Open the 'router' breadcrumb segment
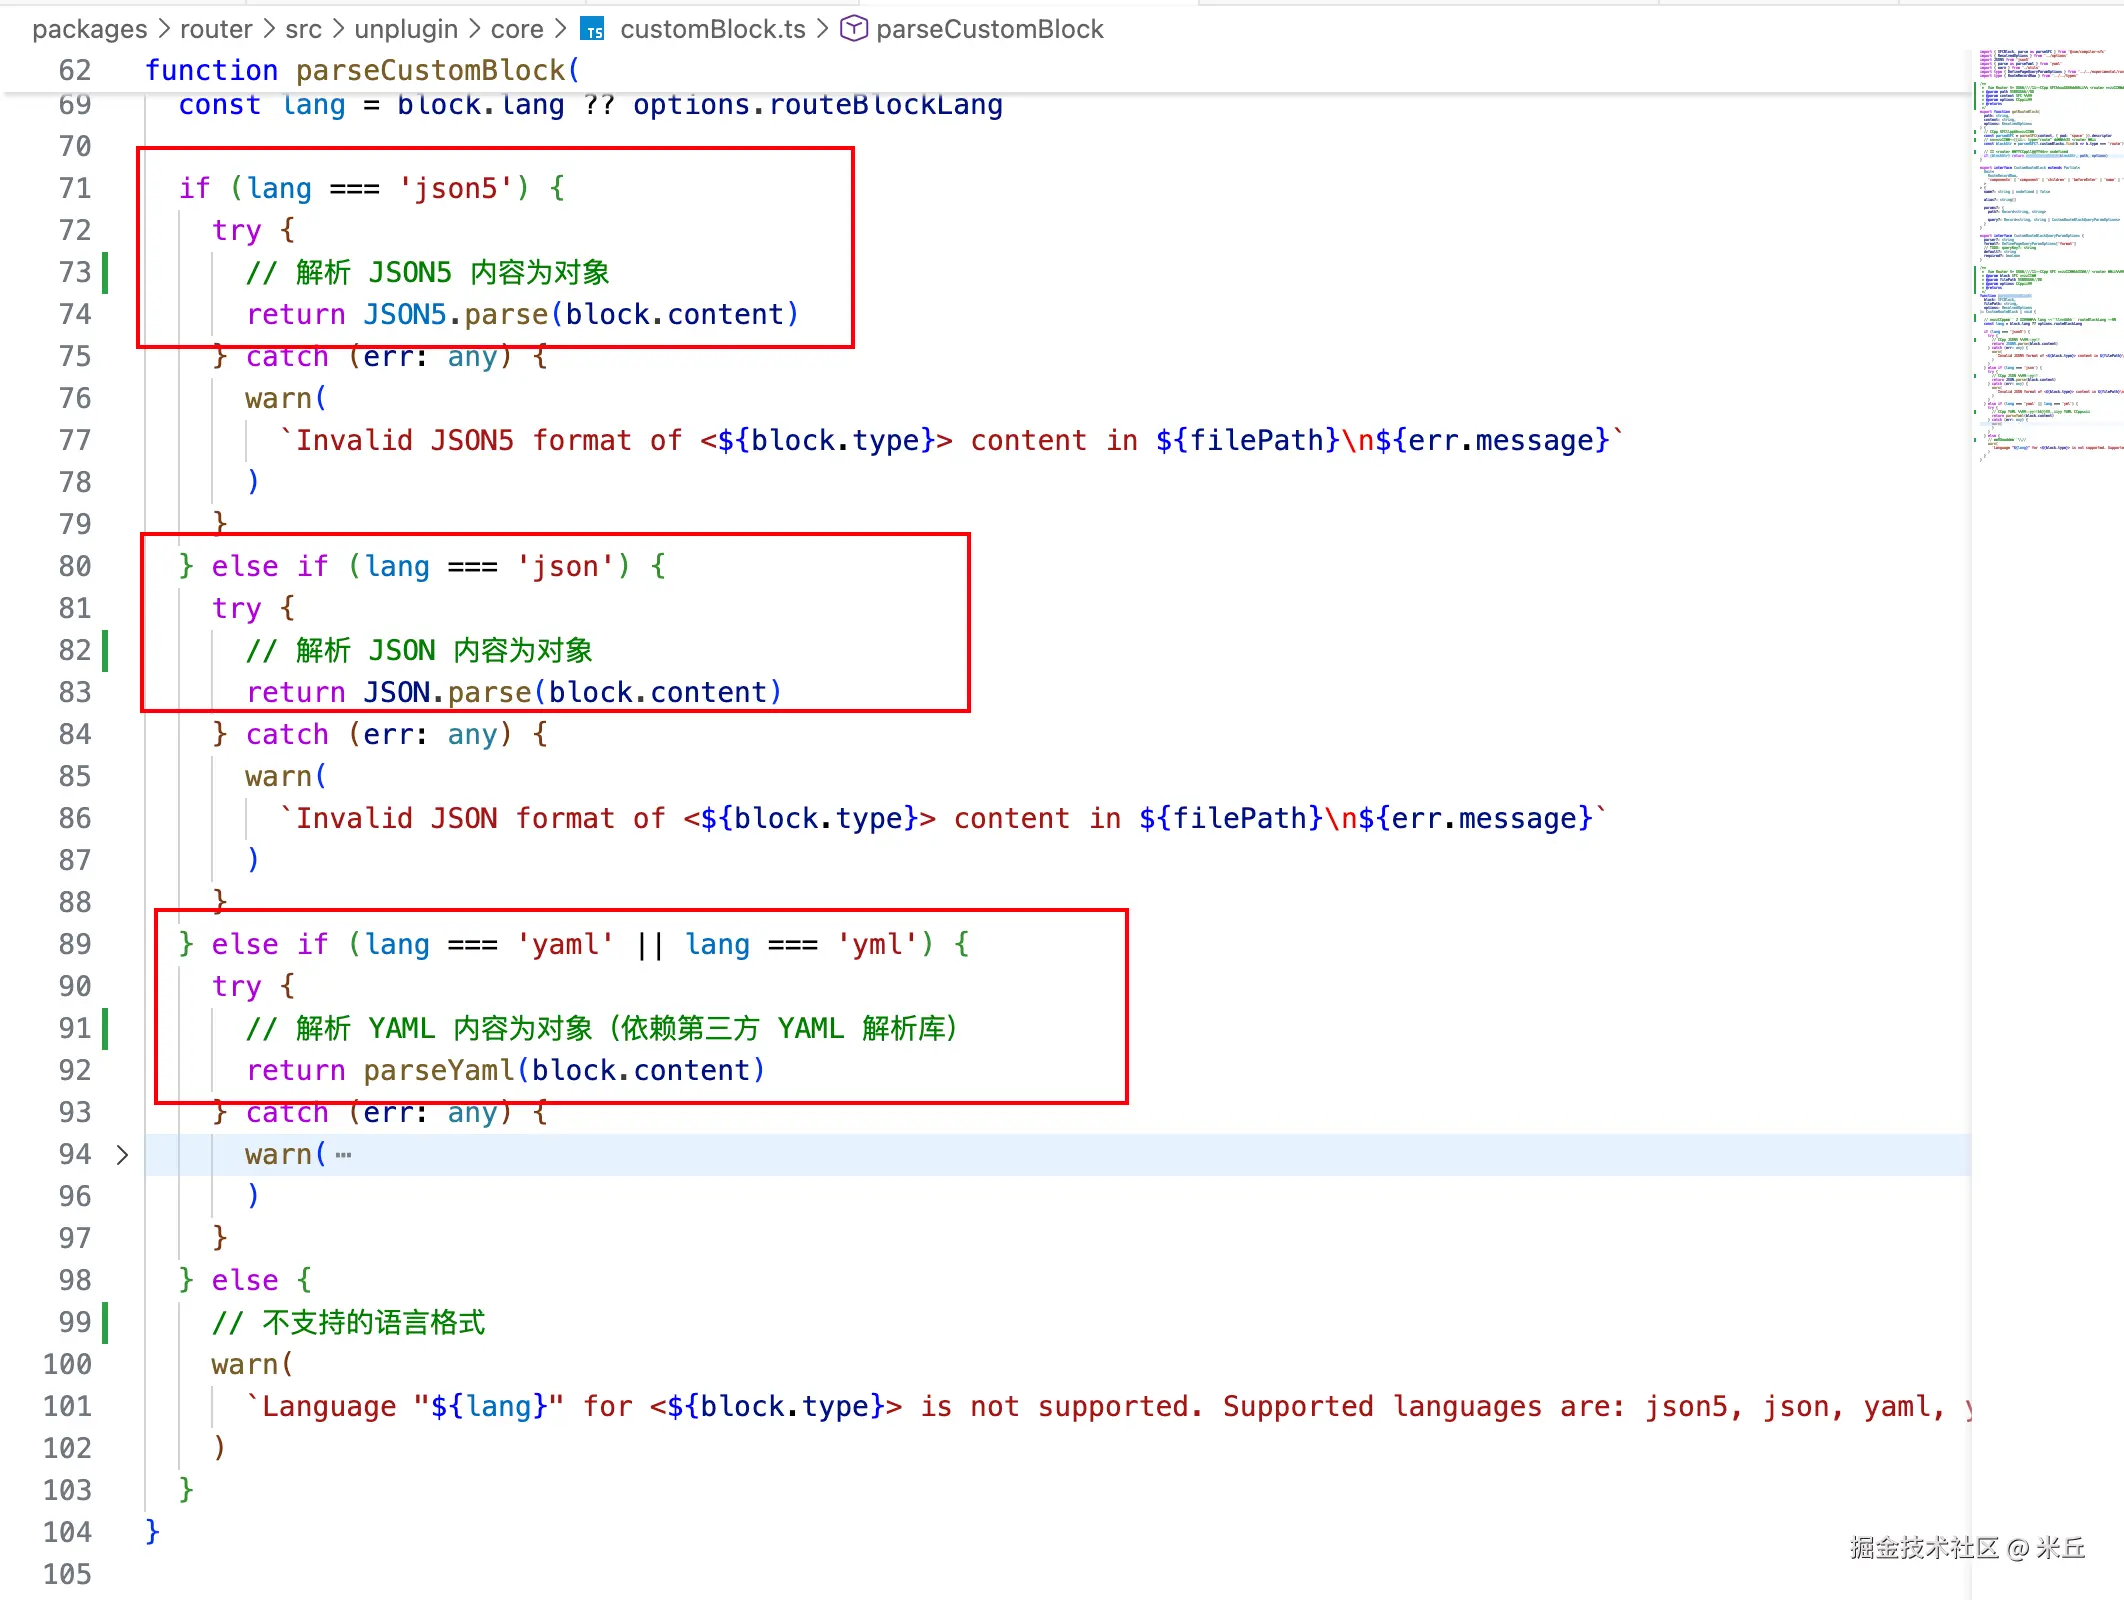 (x=216, y=29)
